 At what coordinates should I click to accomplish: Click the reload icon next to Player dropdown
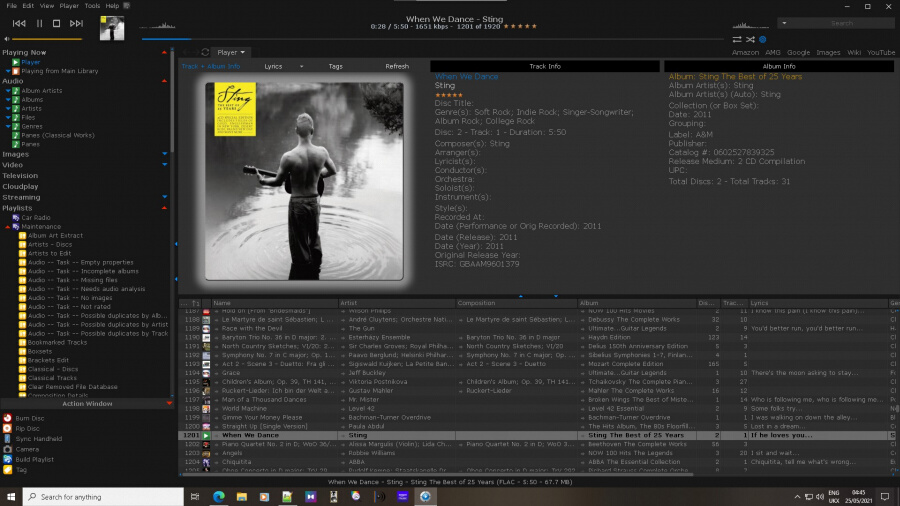pyautogui.click(x=205, y=52)
